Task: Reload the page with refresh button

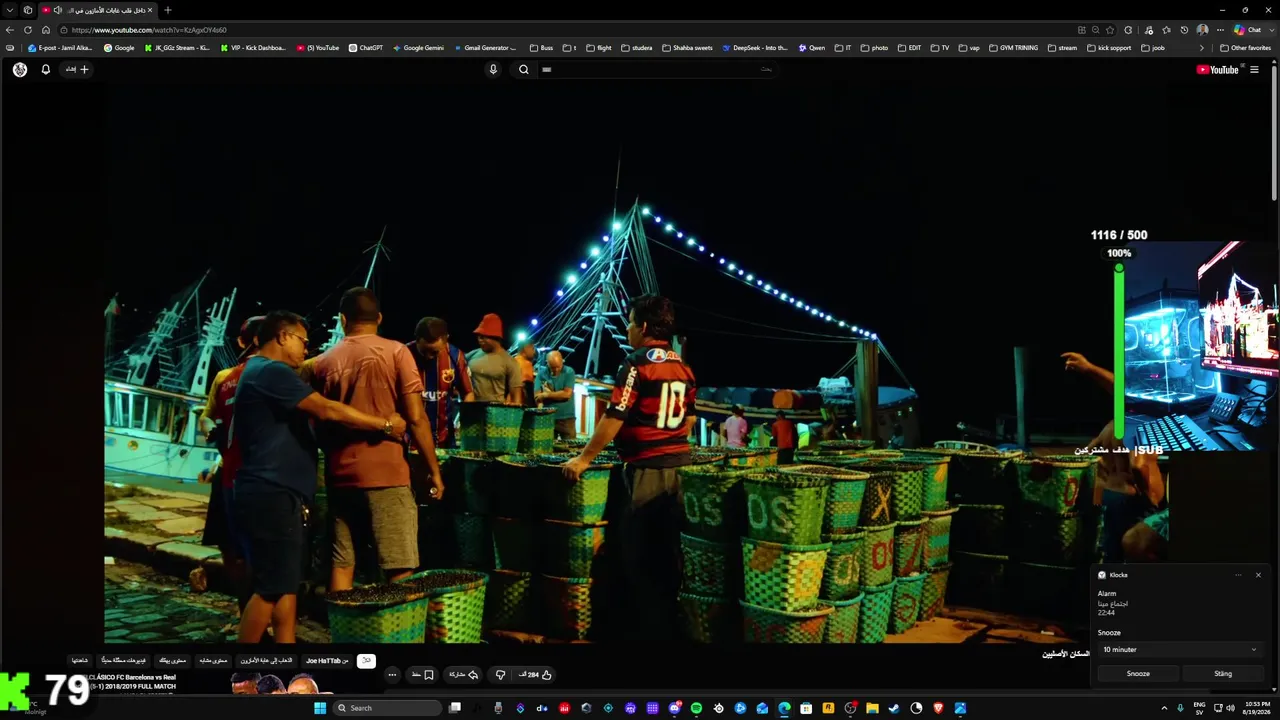Action: click(28, 30)
